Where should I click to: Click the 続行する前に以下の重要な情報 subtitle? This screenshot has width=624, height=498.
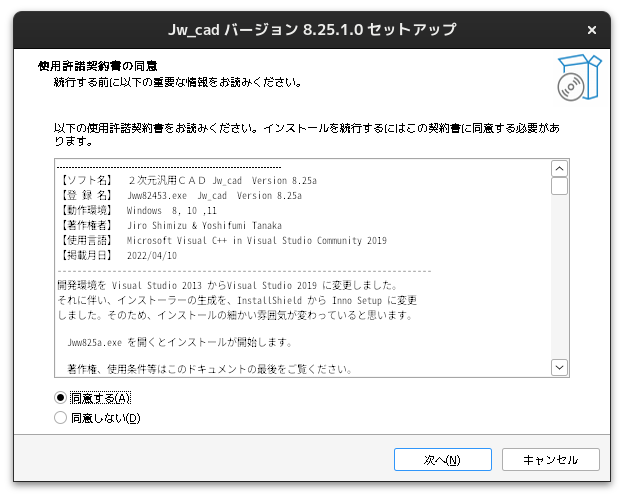[177, 82]
